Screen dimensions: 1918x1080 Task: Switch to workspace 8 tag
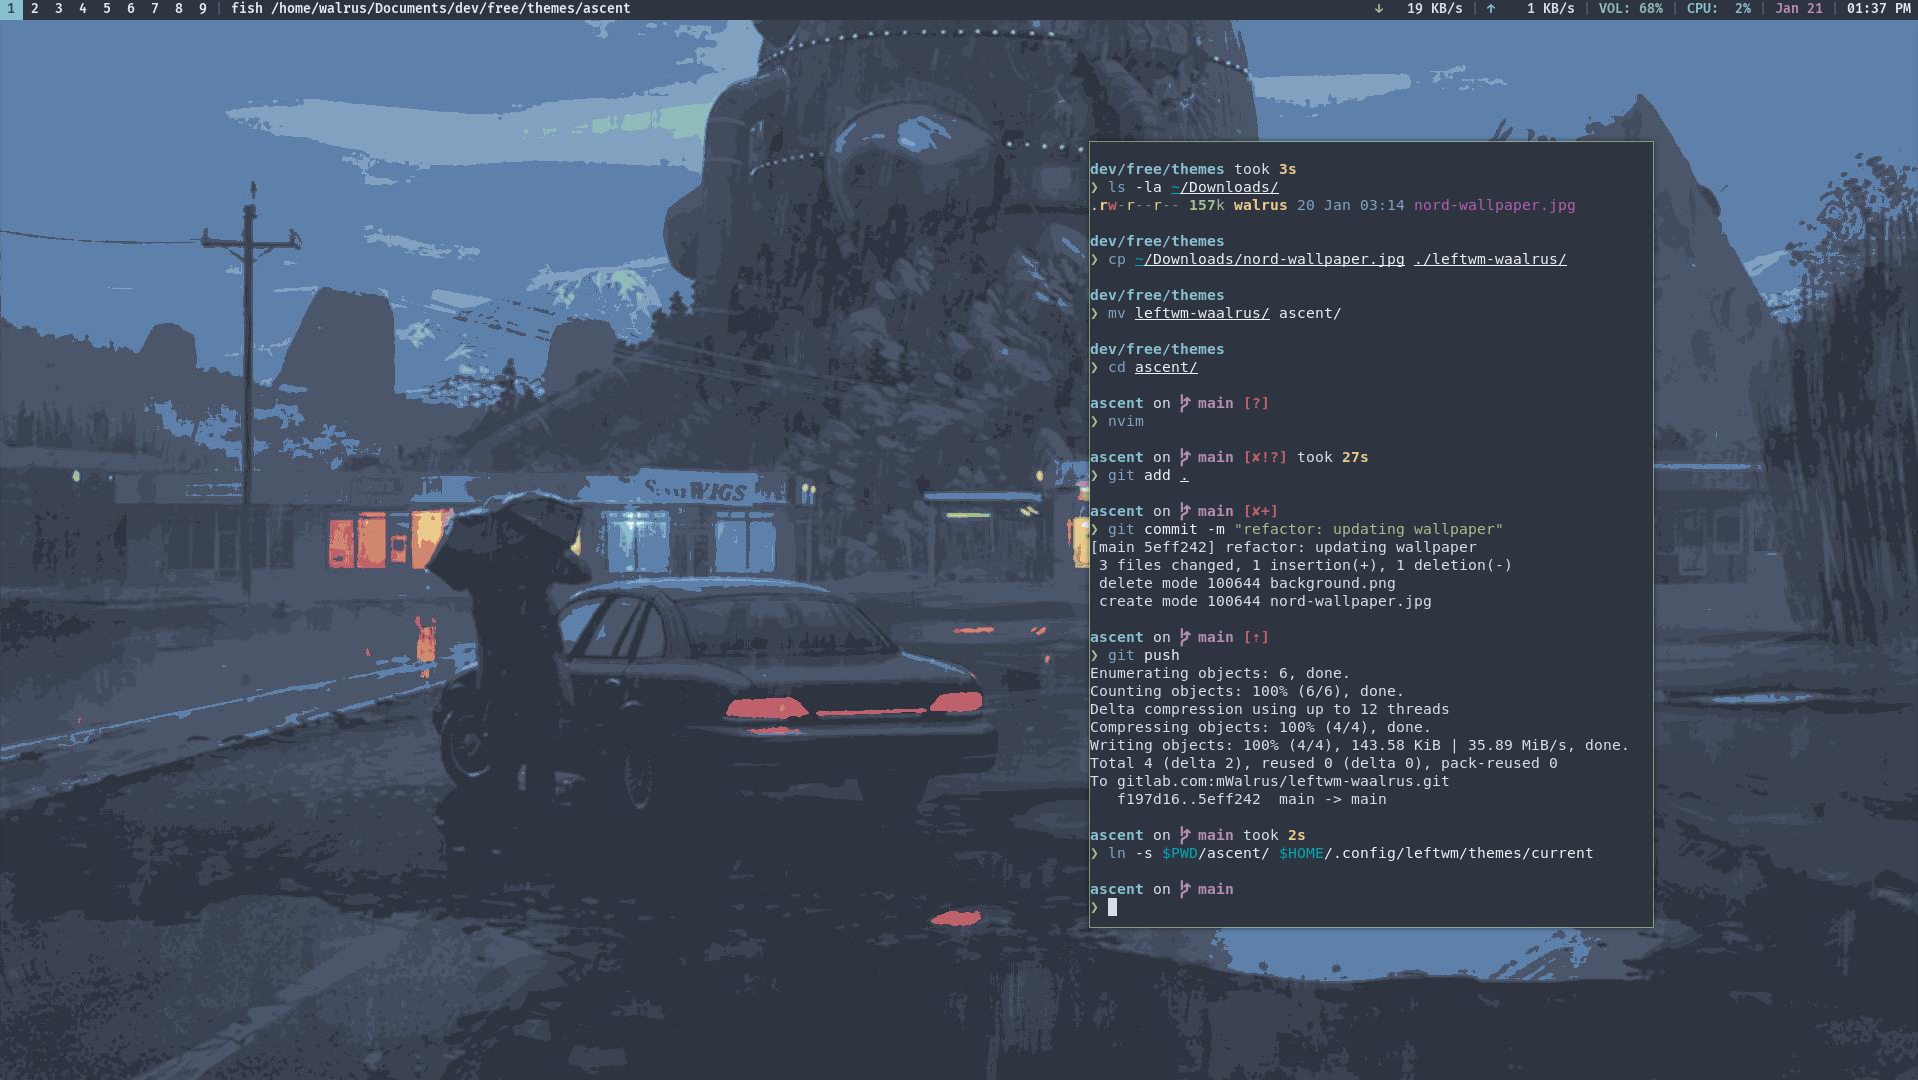179,9
